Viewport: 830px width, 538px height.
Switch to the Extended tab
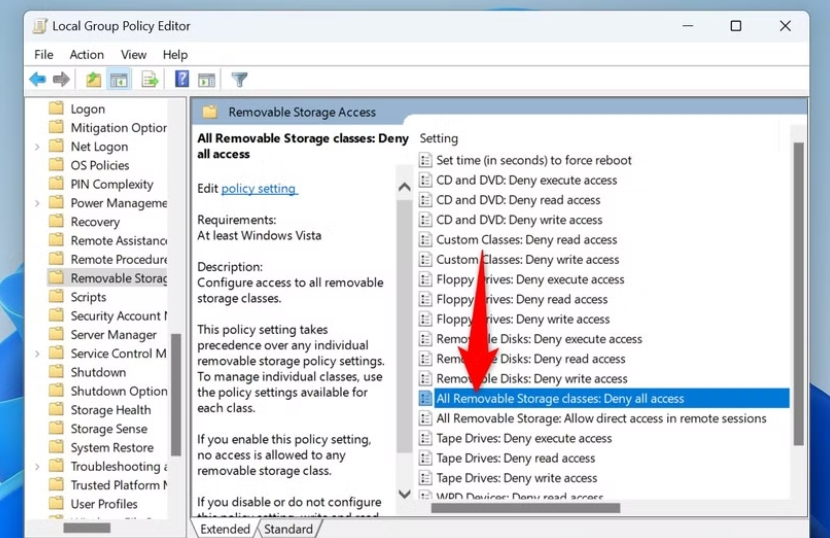click(x=225, y=529)
